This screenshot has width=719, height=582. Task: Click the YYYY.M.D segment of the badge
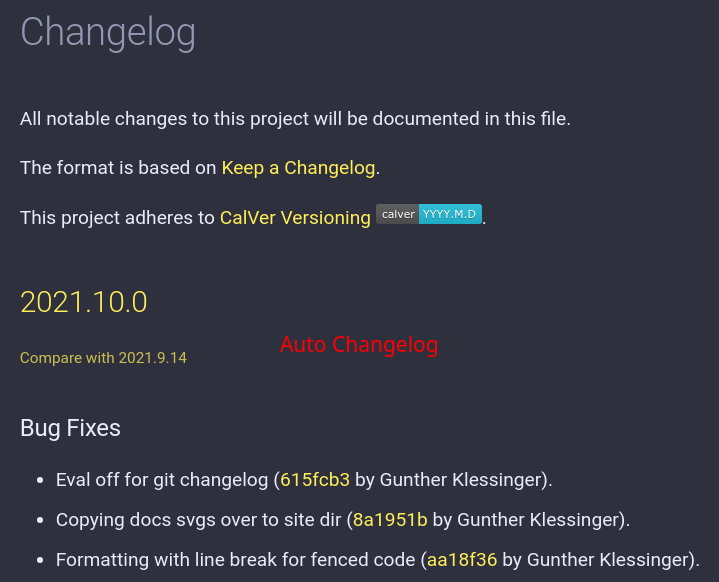click(450, 214)
